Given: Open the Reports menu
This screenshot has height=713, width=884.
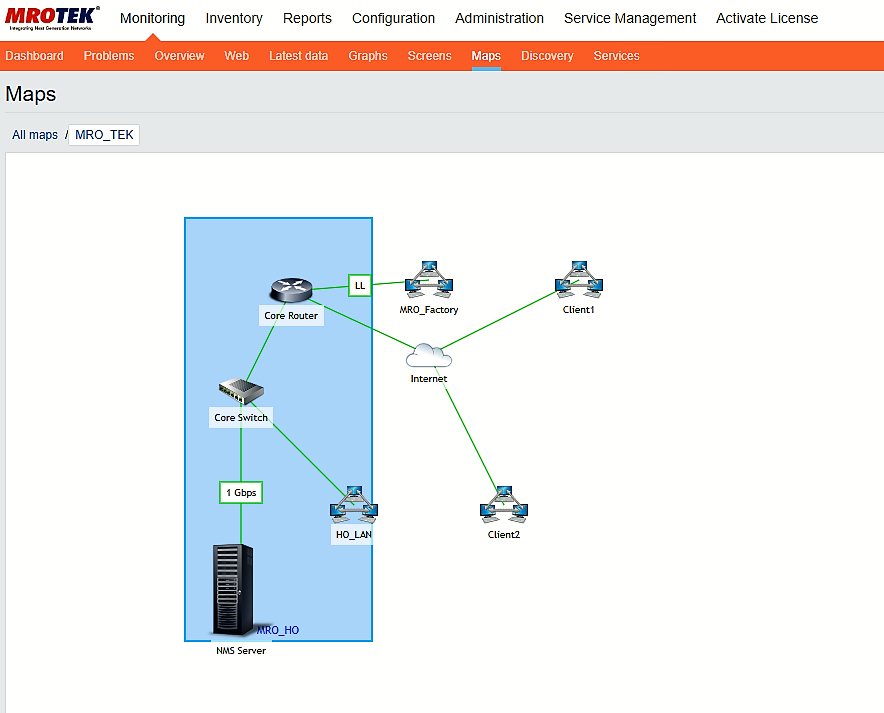Looking at the screenshot, I should (307, 18).
